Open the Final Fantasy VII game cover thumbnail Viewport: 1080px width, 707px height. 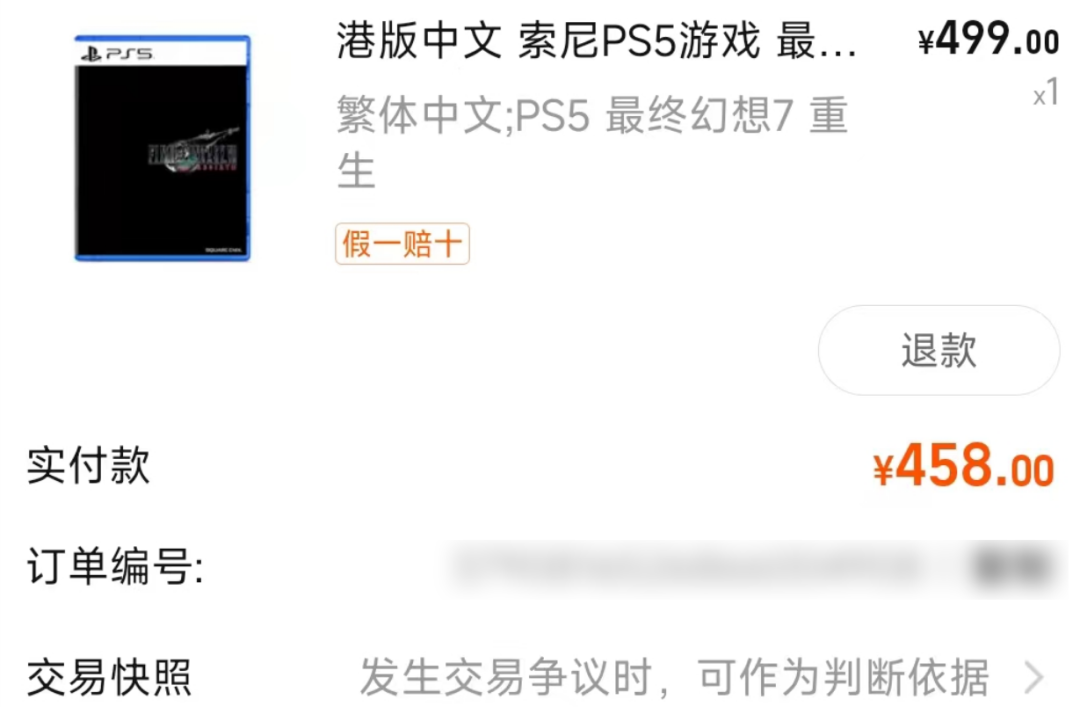tap(163, 147)
